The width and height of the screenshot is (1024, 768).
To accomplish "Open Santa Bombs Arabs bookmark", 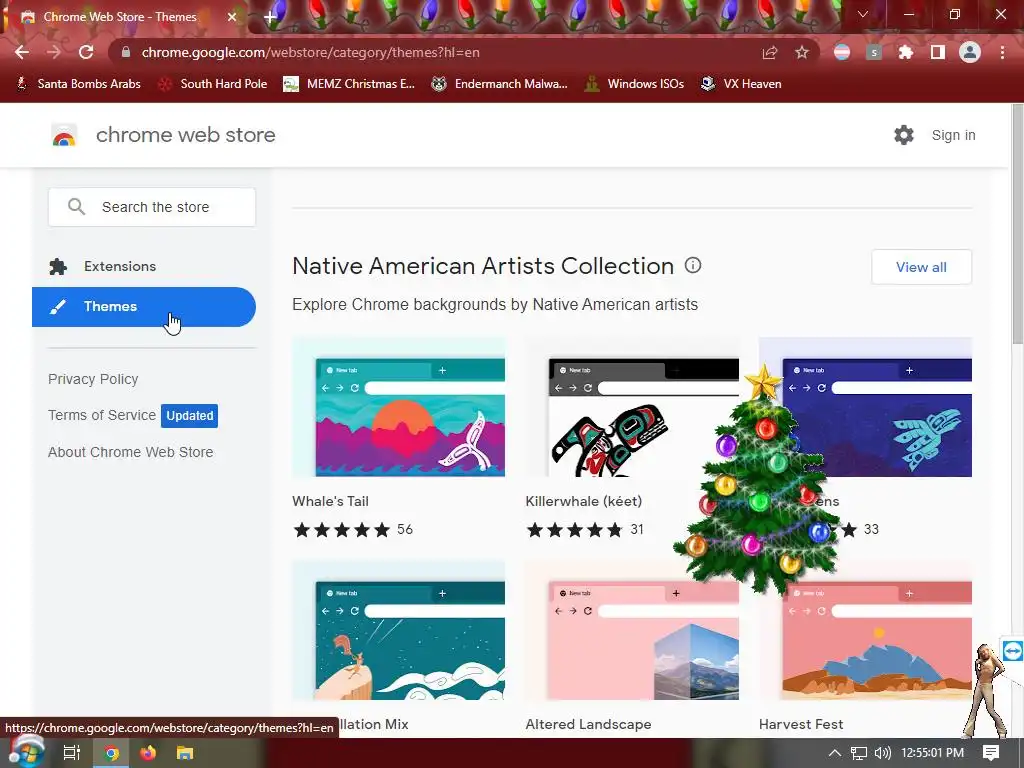I will [78, 84].
